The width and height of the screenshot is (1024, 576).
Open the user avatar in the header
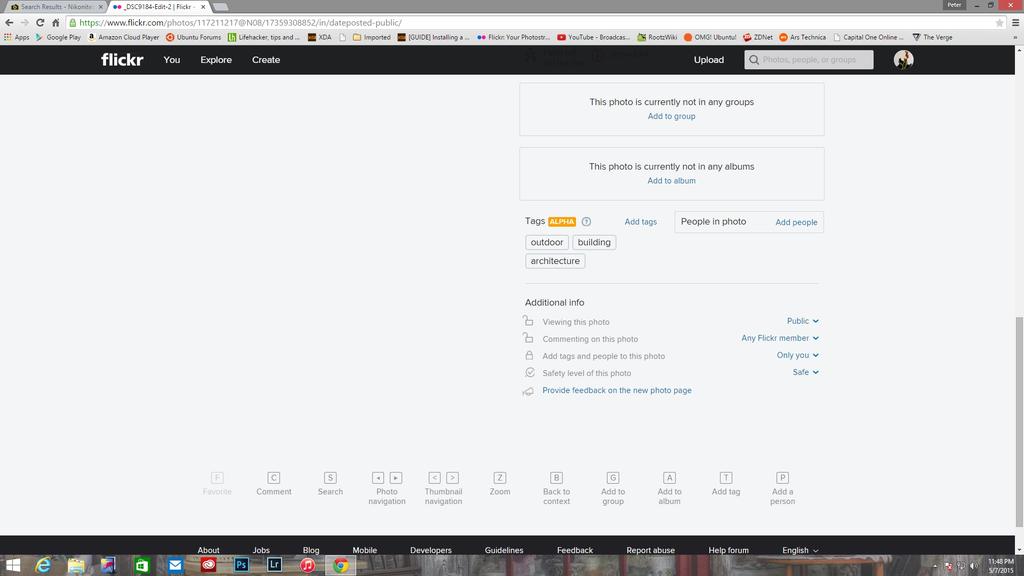tap(903, 60)
